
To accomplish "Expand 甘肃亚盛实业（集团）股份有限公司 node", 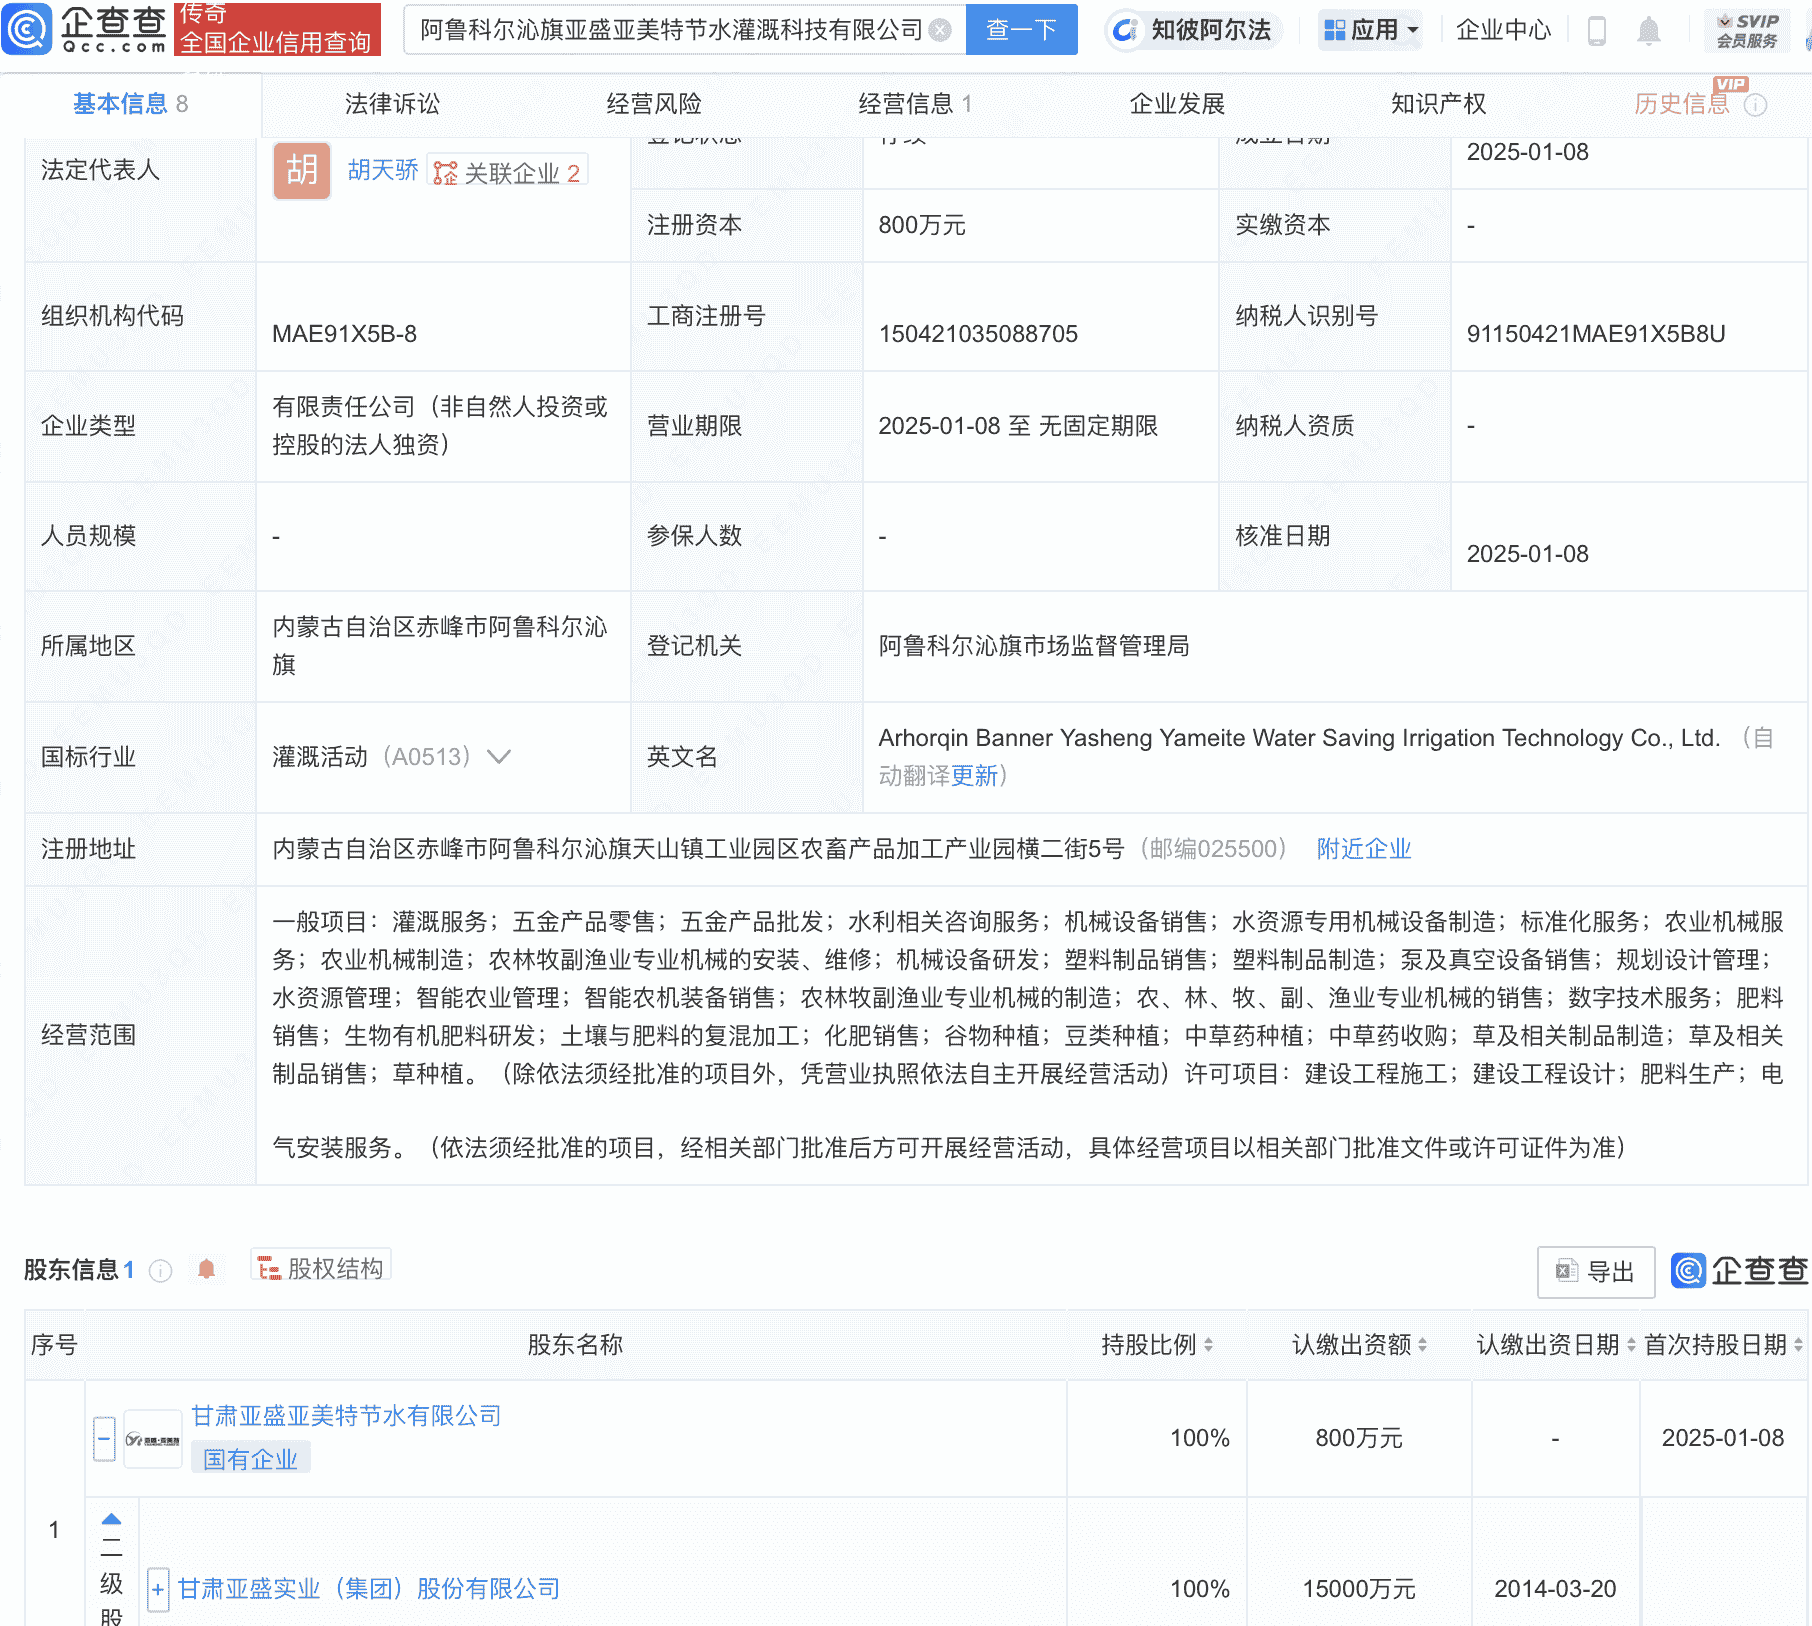I will click(x=157, y=1589).
